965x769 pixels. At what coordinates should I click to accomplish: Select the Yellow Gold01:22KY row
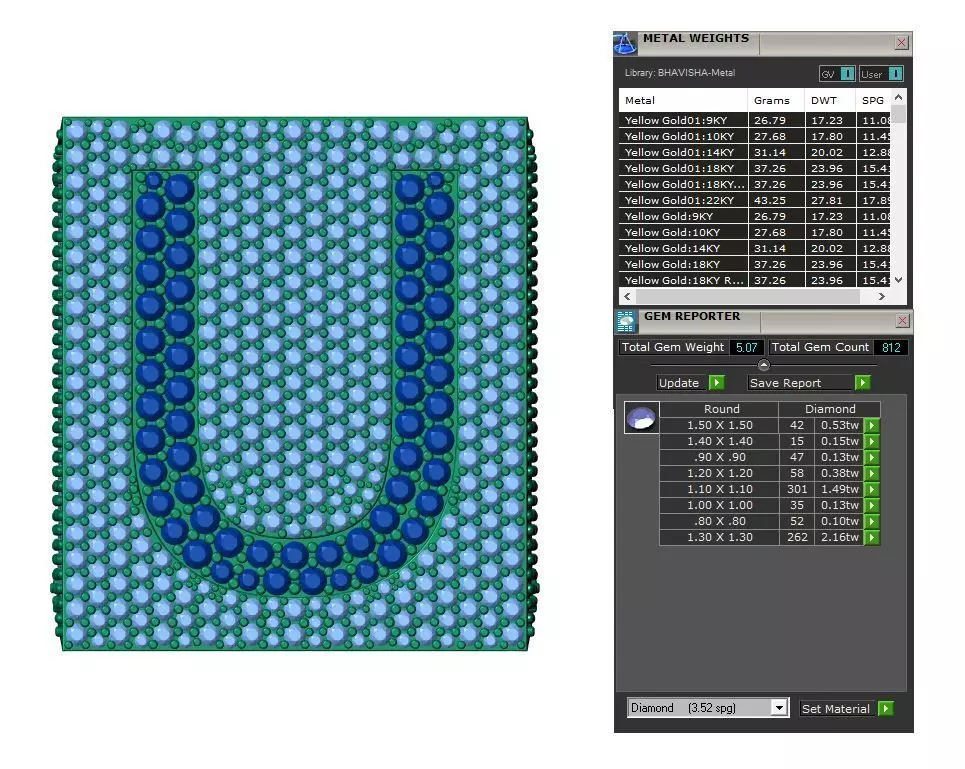[x=755, y=200]
